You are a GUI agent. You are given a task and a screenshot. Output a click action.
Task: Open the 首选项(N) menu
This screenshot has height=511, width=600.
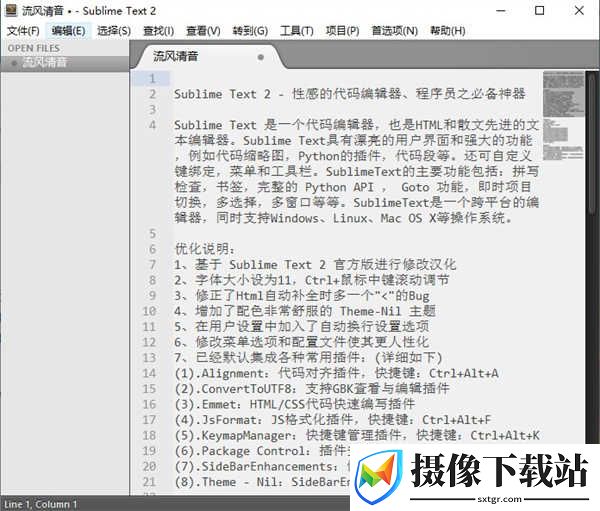pos(395,31)
